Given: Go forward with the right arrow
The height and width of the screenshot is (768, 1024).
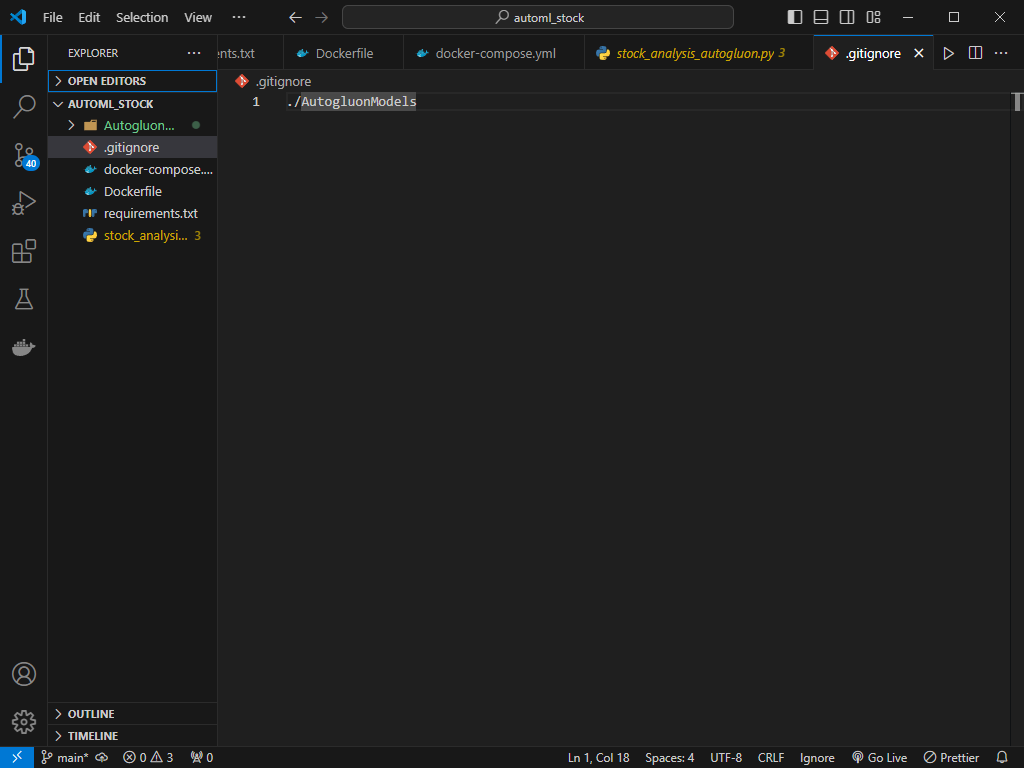Looking at the screenshot, I should [322, 18].
